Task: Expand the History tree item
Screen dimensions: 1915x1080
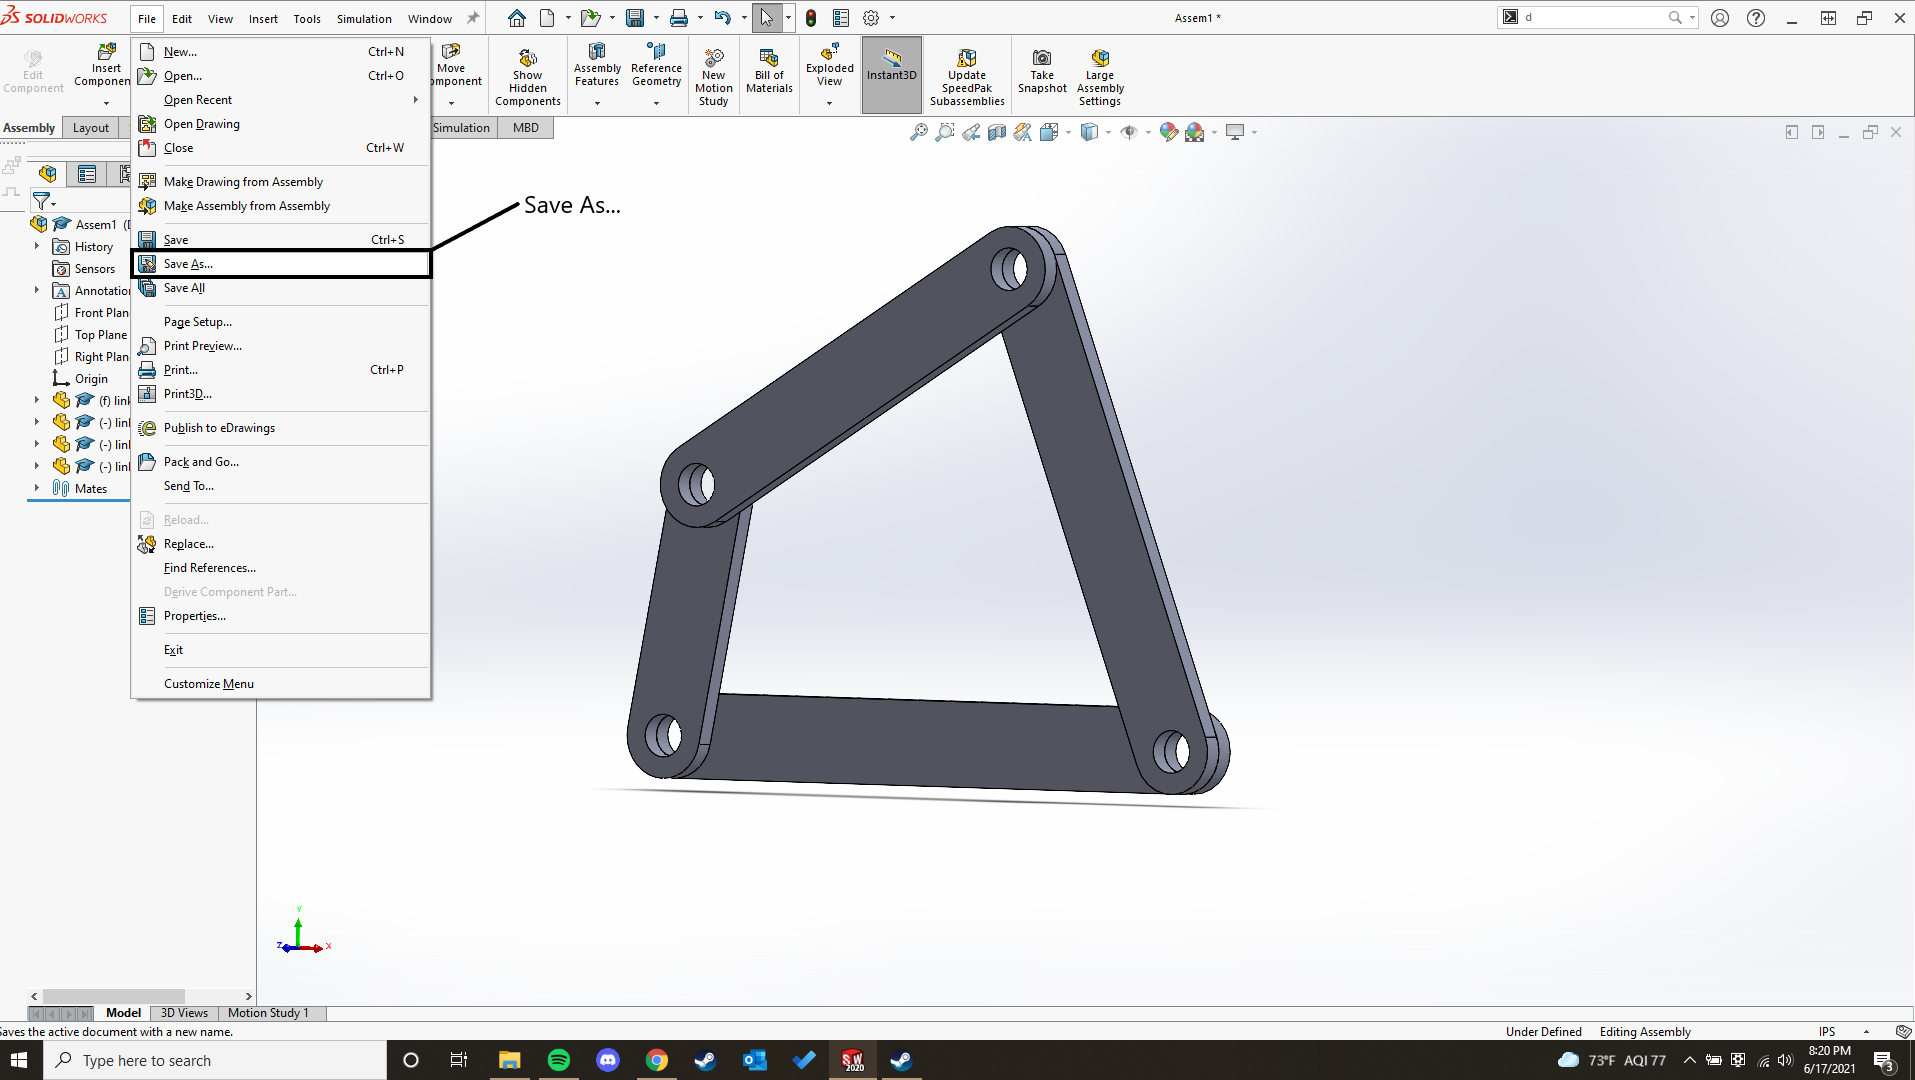Action: pyautogui.click(x=37, y=246)
